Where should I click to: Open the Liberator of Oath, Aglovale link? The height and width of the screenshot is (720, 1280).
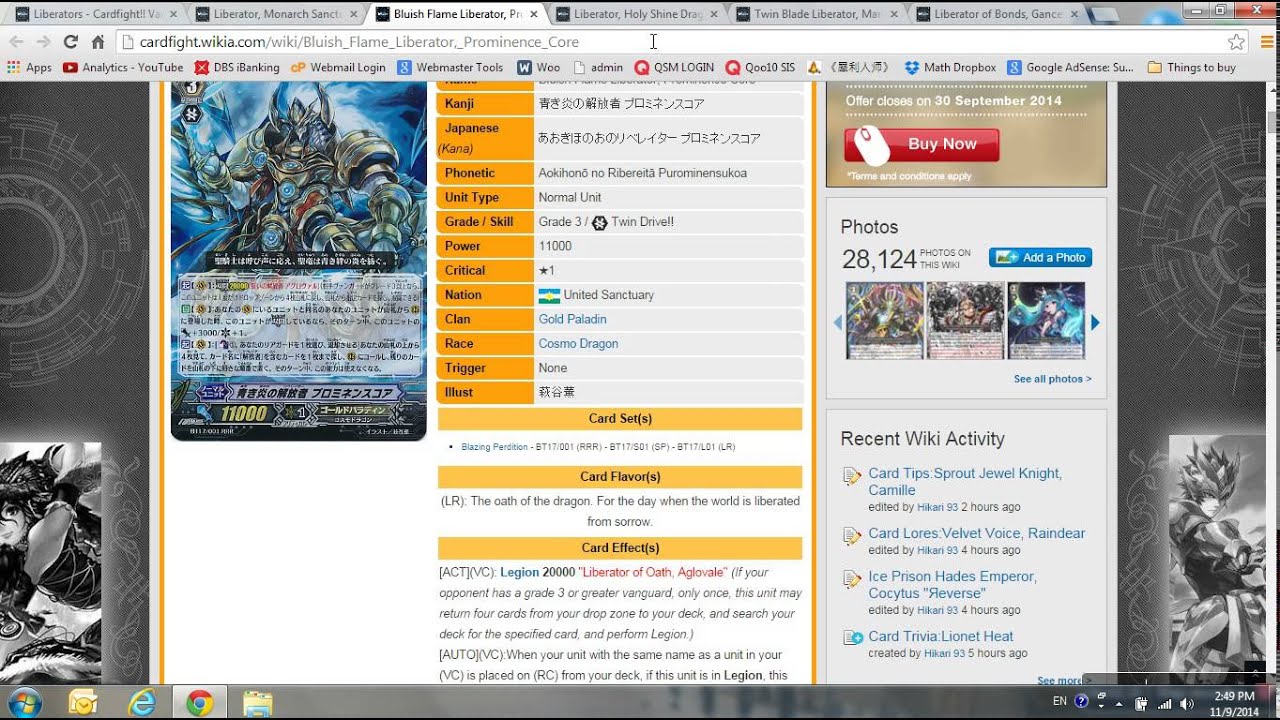(x=653, y=572)
